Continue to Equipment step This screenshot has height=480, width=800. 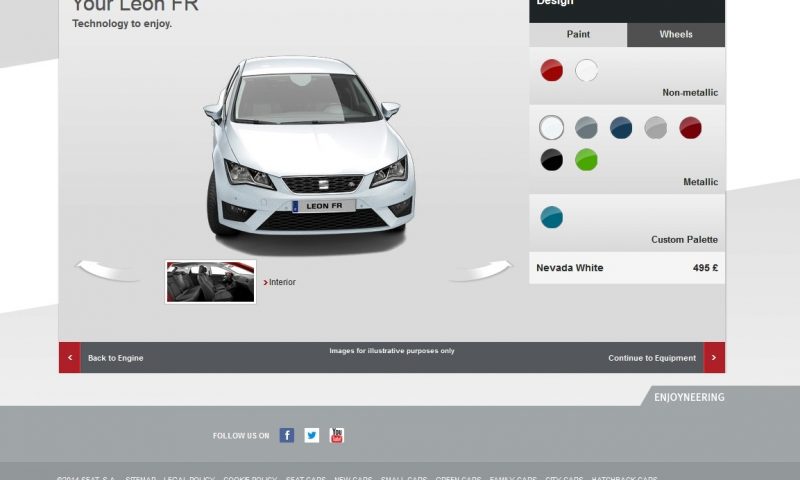pyautogui.click(x=652, y=358)
